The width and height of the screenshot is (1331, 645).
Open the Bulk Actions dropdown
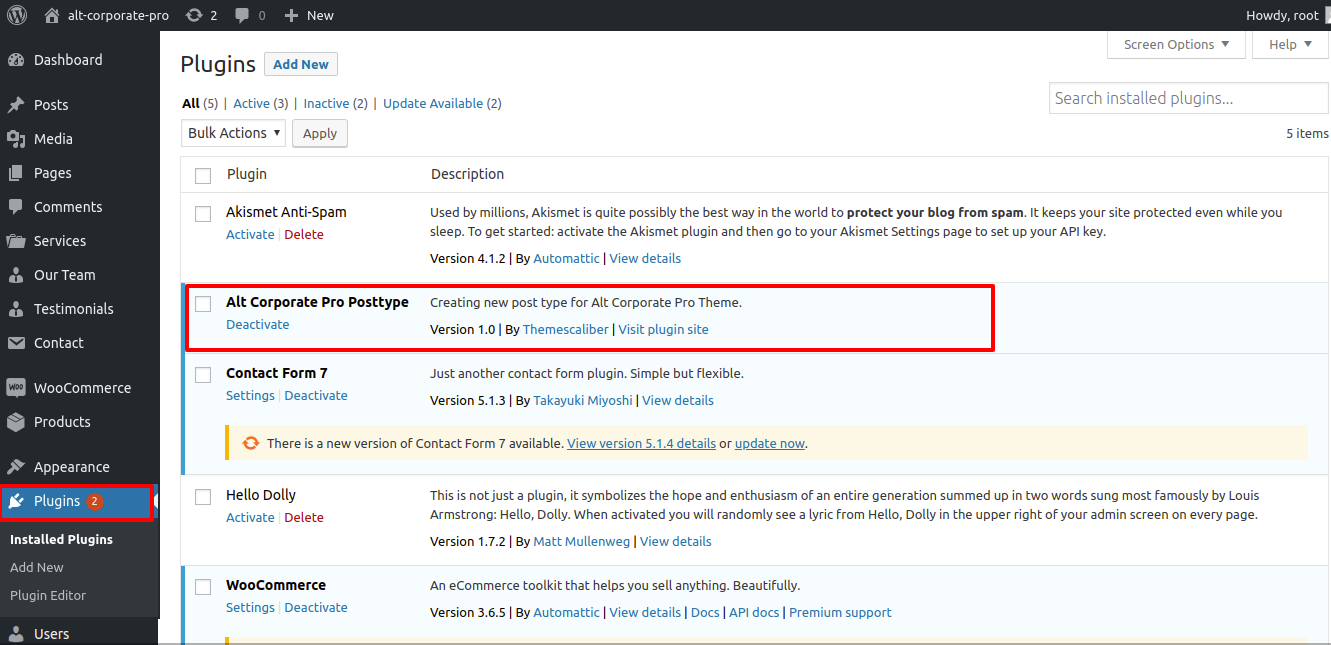pyautogui.click(x=233, y=133)
